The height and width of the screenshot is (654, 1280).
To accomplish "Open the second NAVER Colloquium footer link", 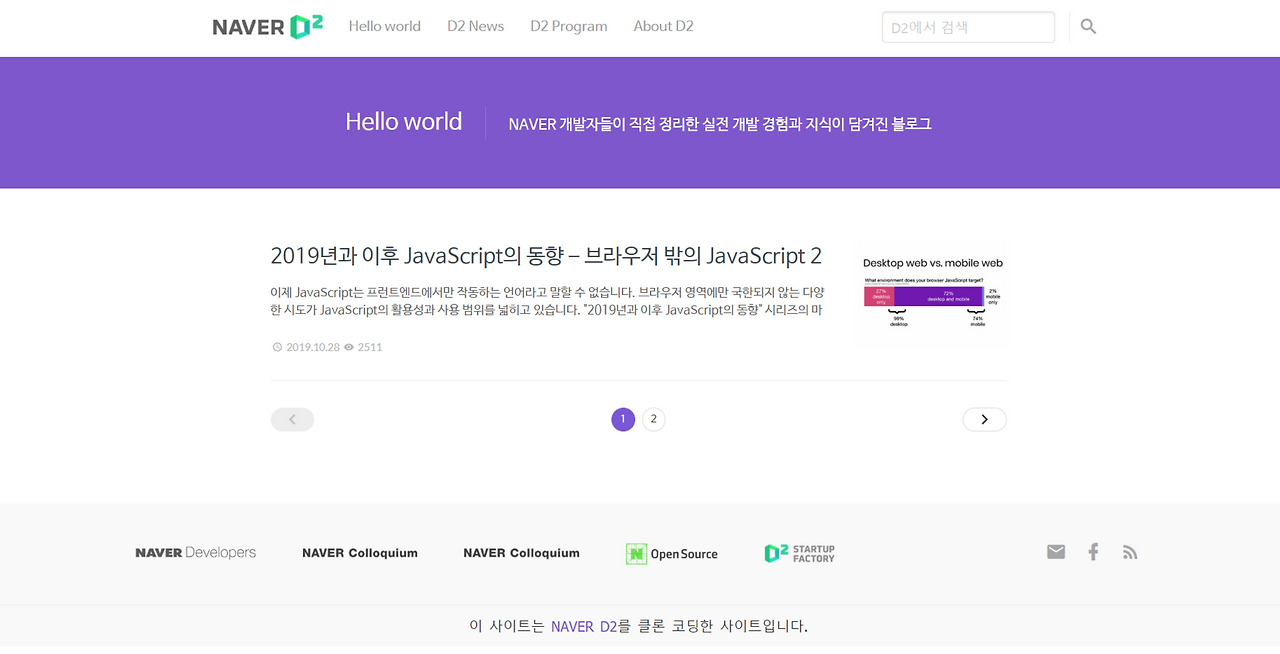I will (x=521, y=553).
